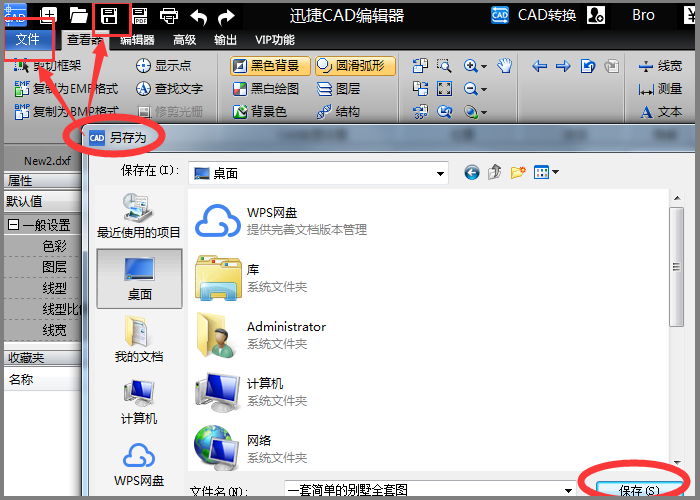Select the 色彩 property row
The width and height of the screenshot is (700, 500).
point(43,246)
